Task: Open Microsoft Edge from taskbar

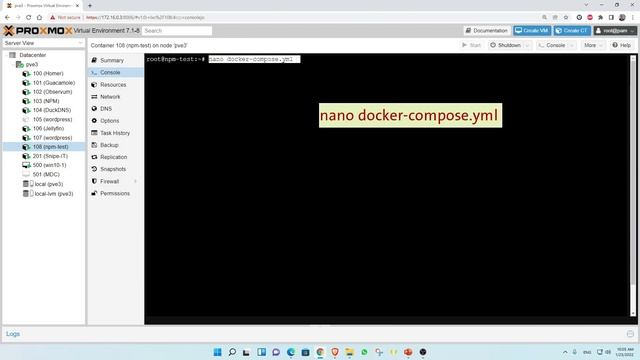Action: tap(291, 352)
